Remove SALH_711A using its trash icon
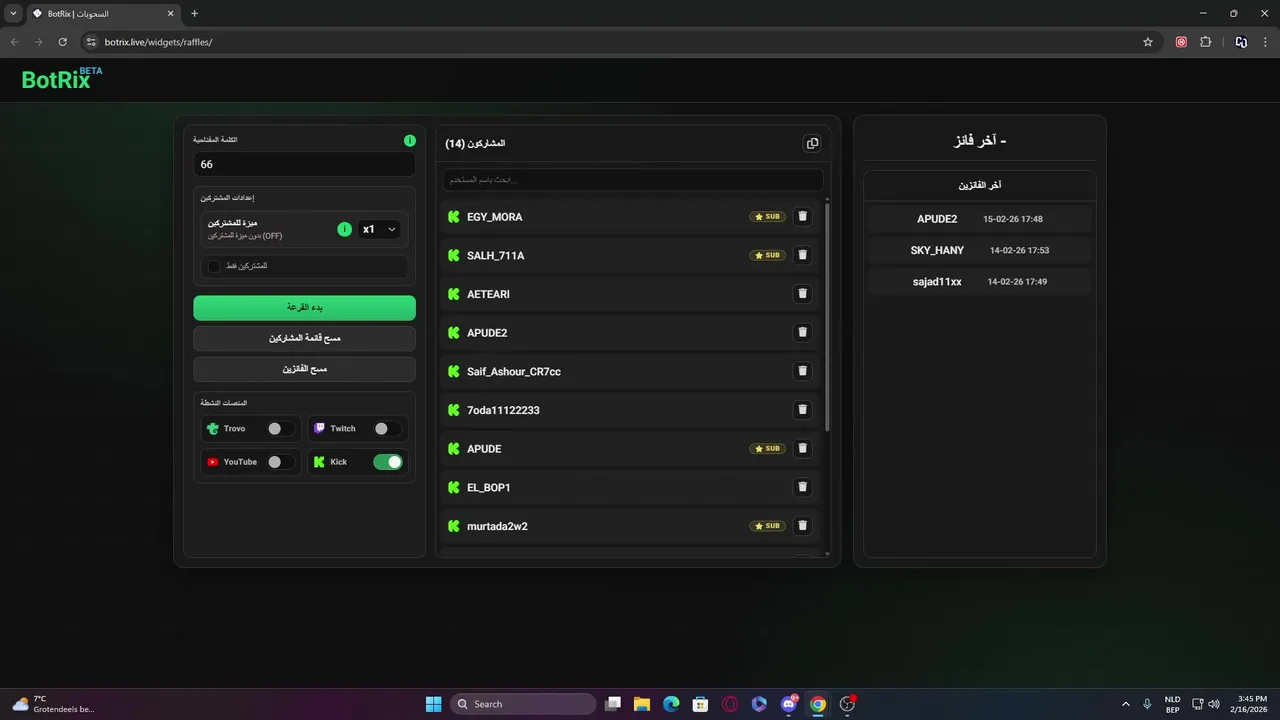The width and height of the screenshot is (1280, 720). [802, 255]
